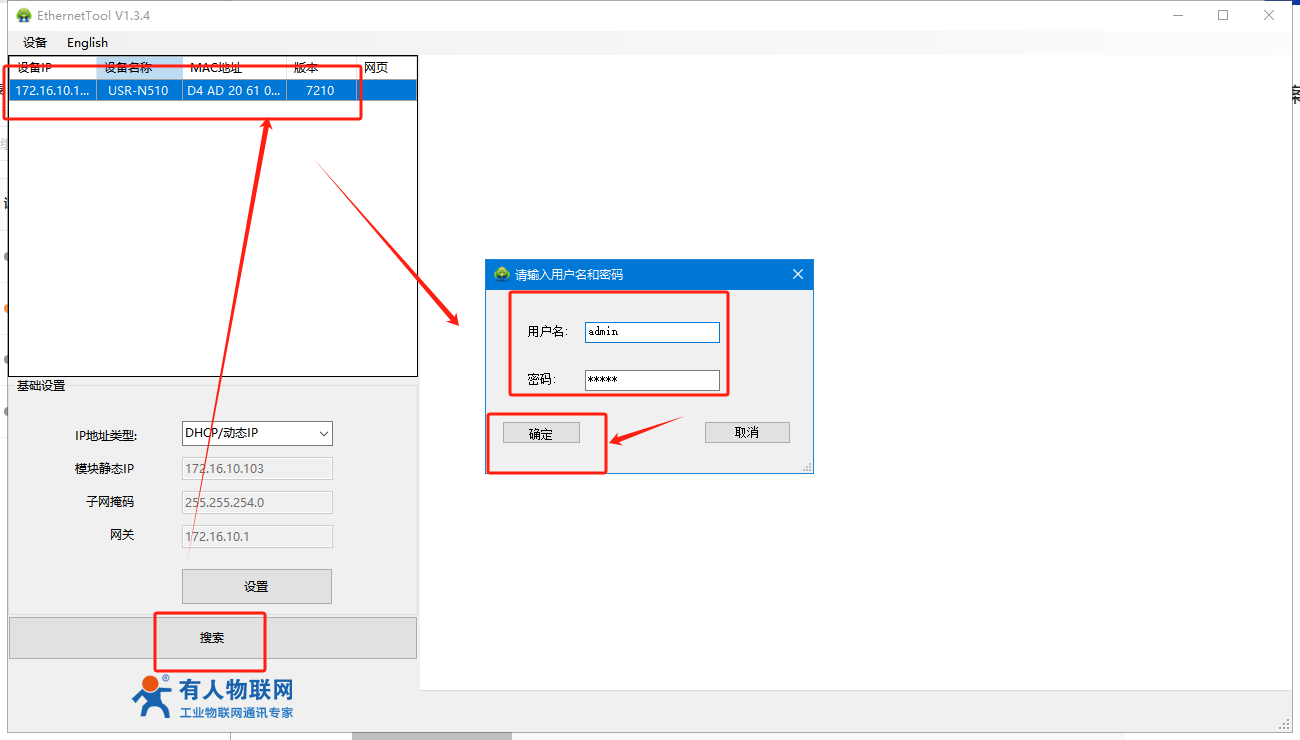Click the 密码 input field
Image resolution: width=1300 pixels, height=740 pixels.
pos(652,380)
